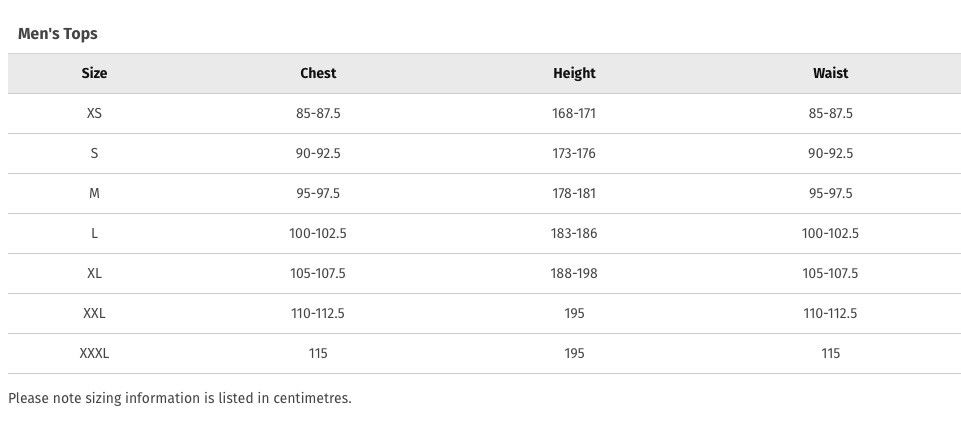Click the M size row label
This screenshot has width=961, height=431.
click(94, 193)
